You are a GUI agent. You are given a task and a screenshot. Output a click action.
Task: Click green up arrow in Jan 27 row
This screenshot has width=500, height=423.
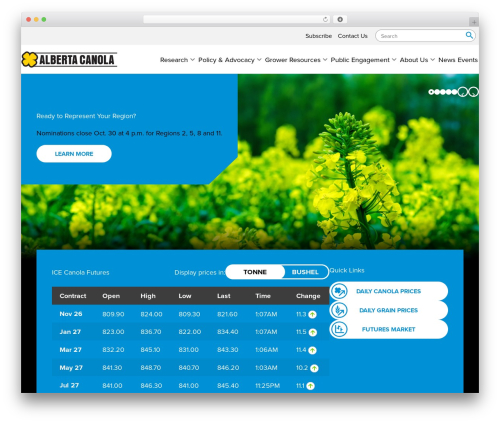click(313, 332)
